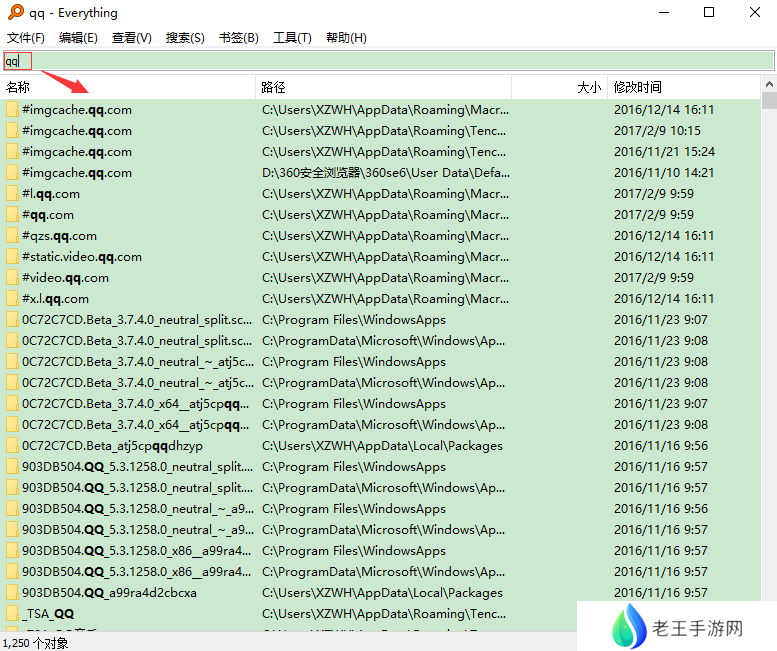Click folder icon beside #l.qq.com
This screenshot has width=777, height=651.
pyautogui.click(x=12, y=194)
